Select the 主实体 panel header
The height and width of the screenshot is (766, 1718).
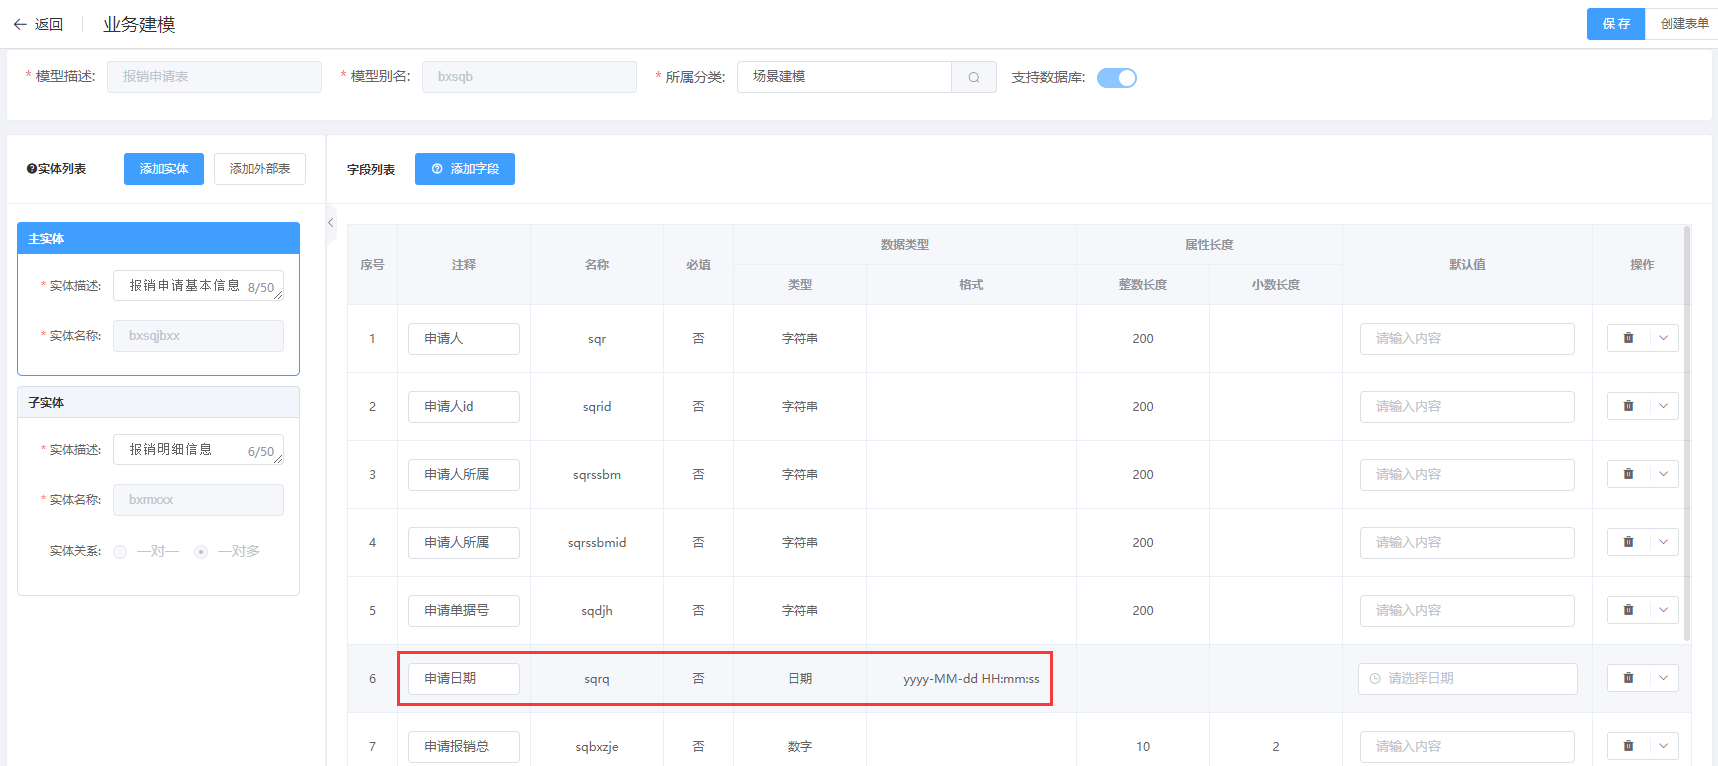pyautogui.click(x=158, y=238)
